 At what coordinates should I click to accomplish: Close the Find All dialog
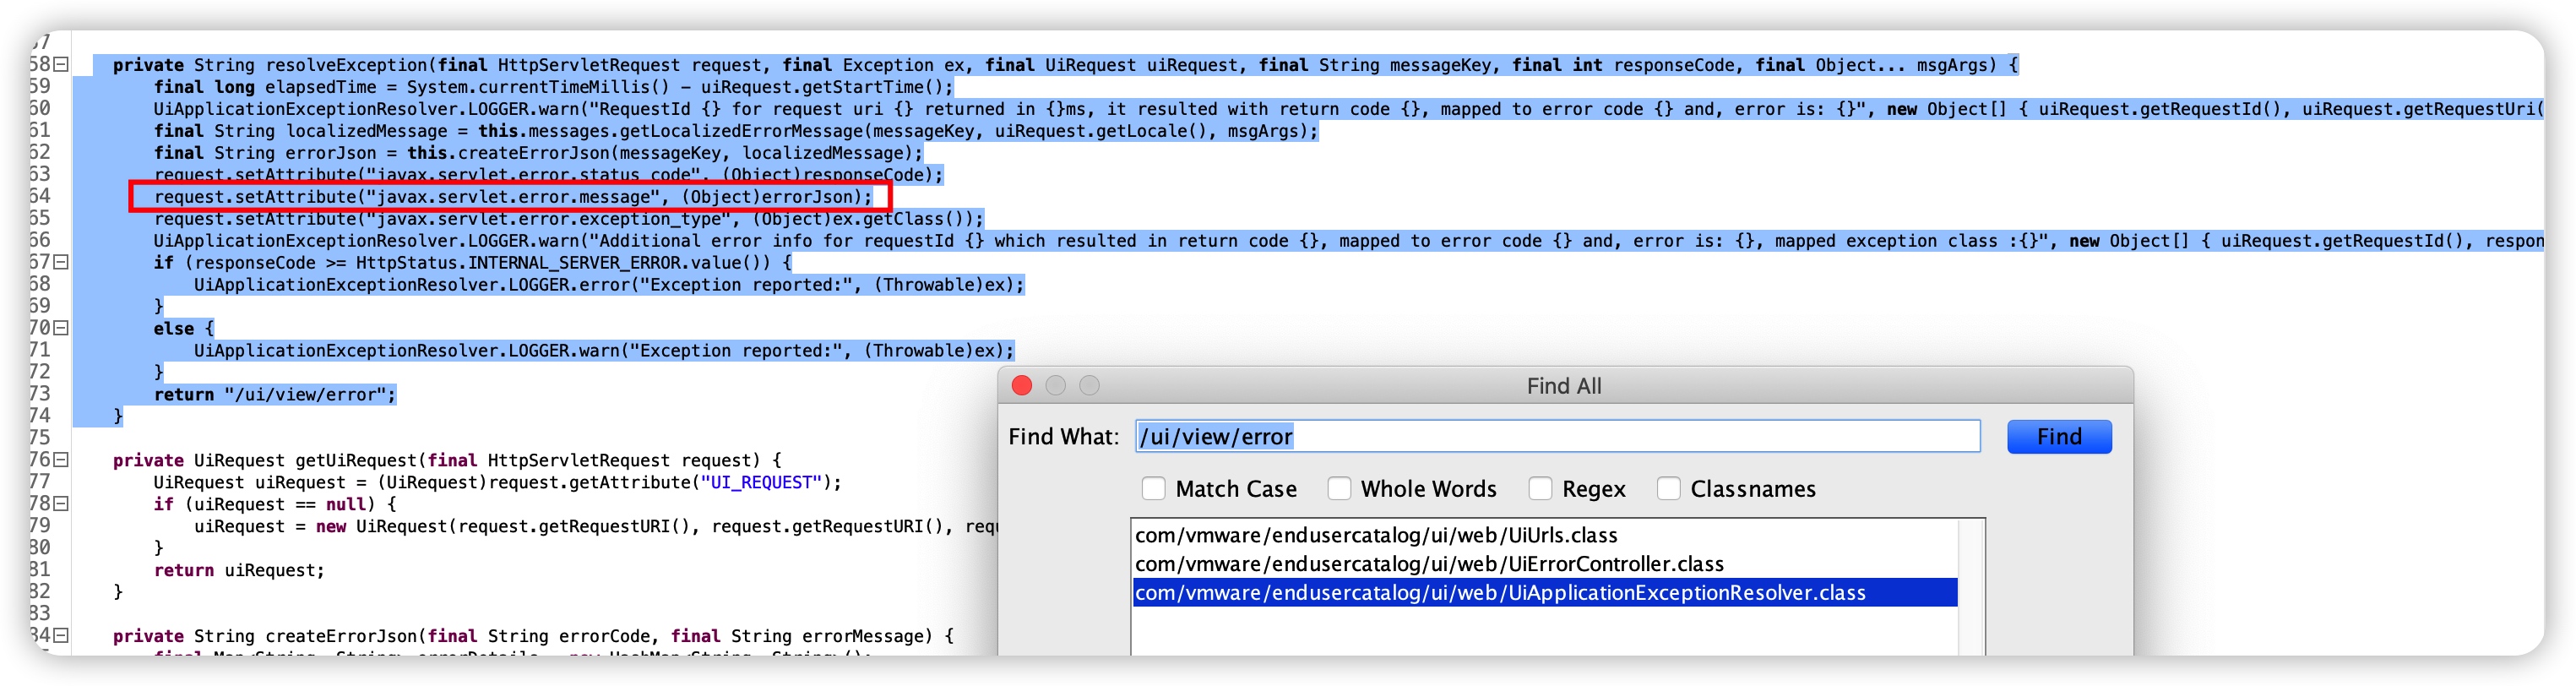(1022, 386)
